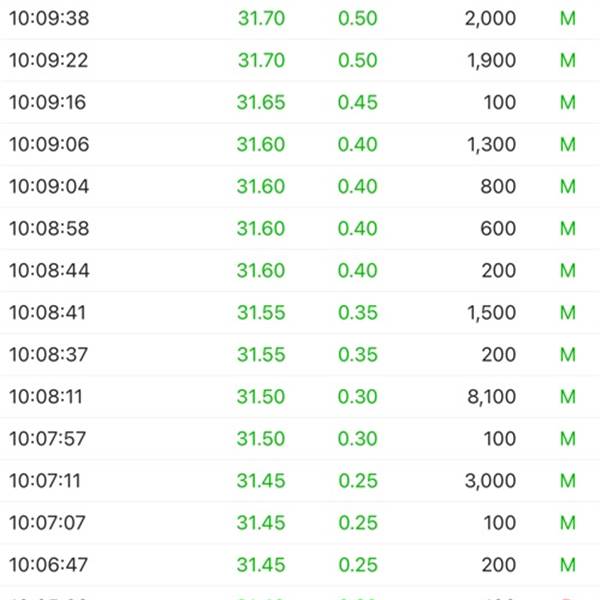Click the 0.30 change at 10:07:57
This screenshot has height=600, width=600.
pos(358,439)
